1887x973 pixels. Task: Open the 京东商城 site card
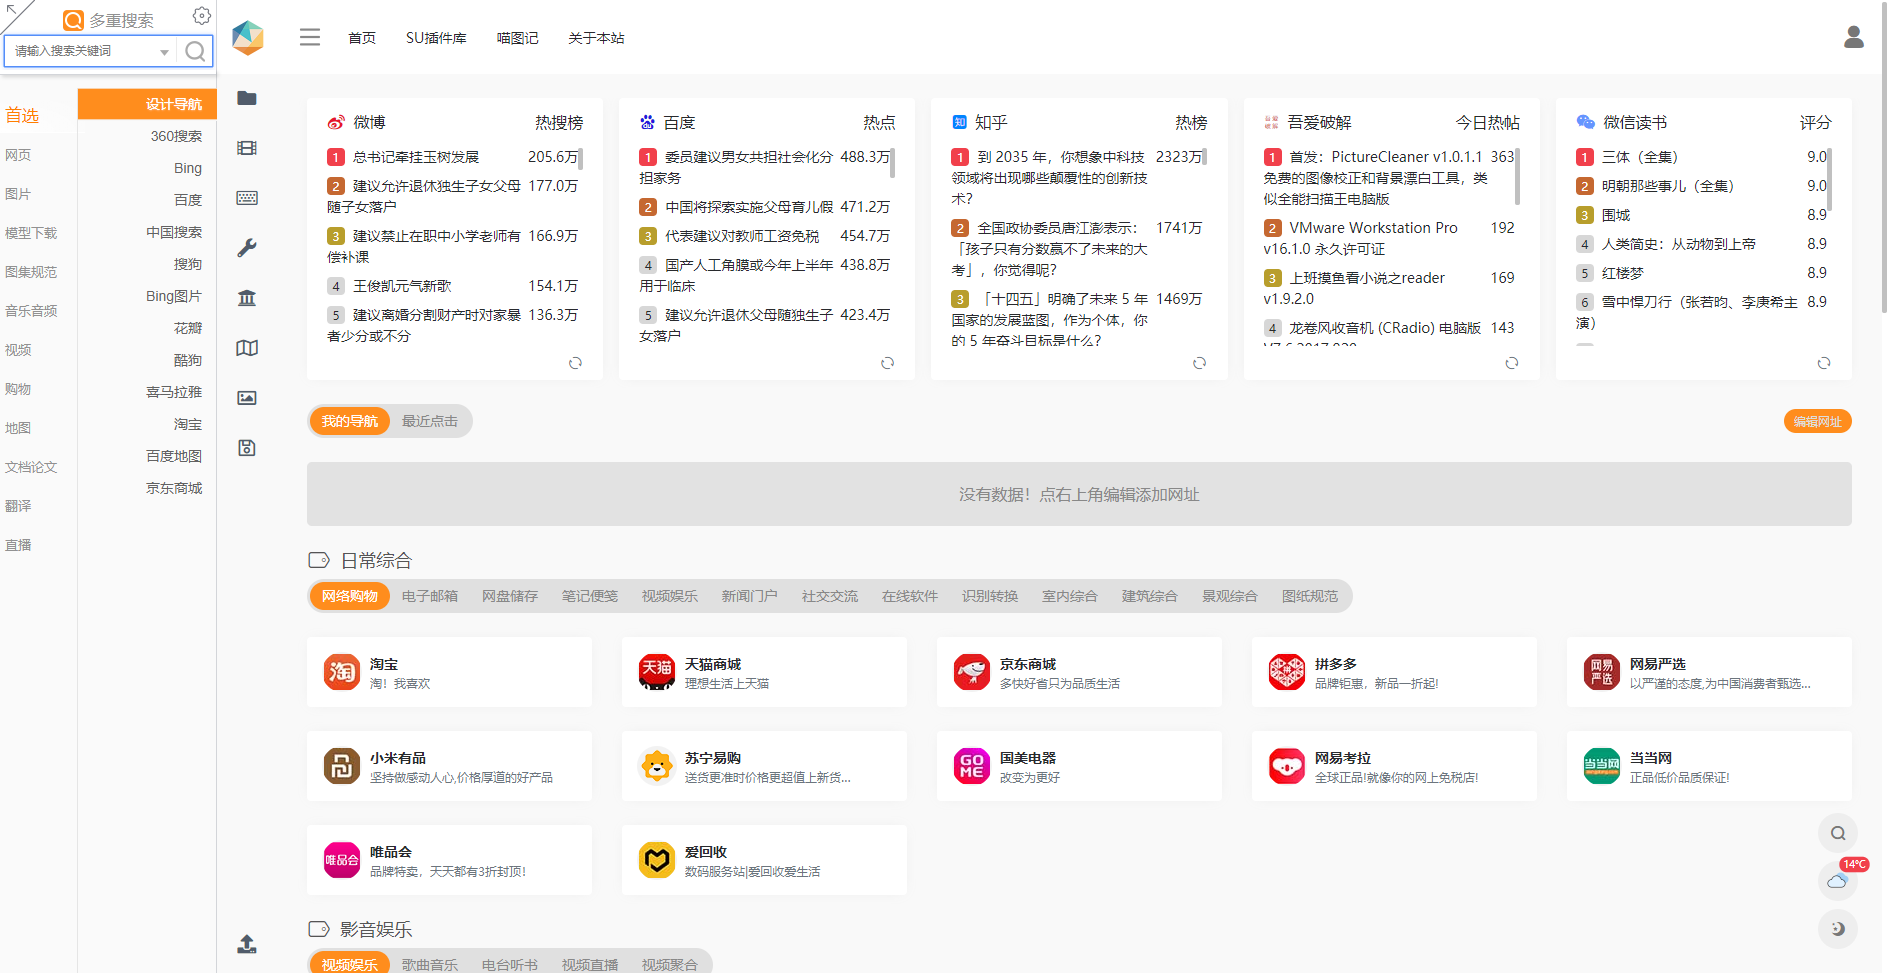point(1079,672)
